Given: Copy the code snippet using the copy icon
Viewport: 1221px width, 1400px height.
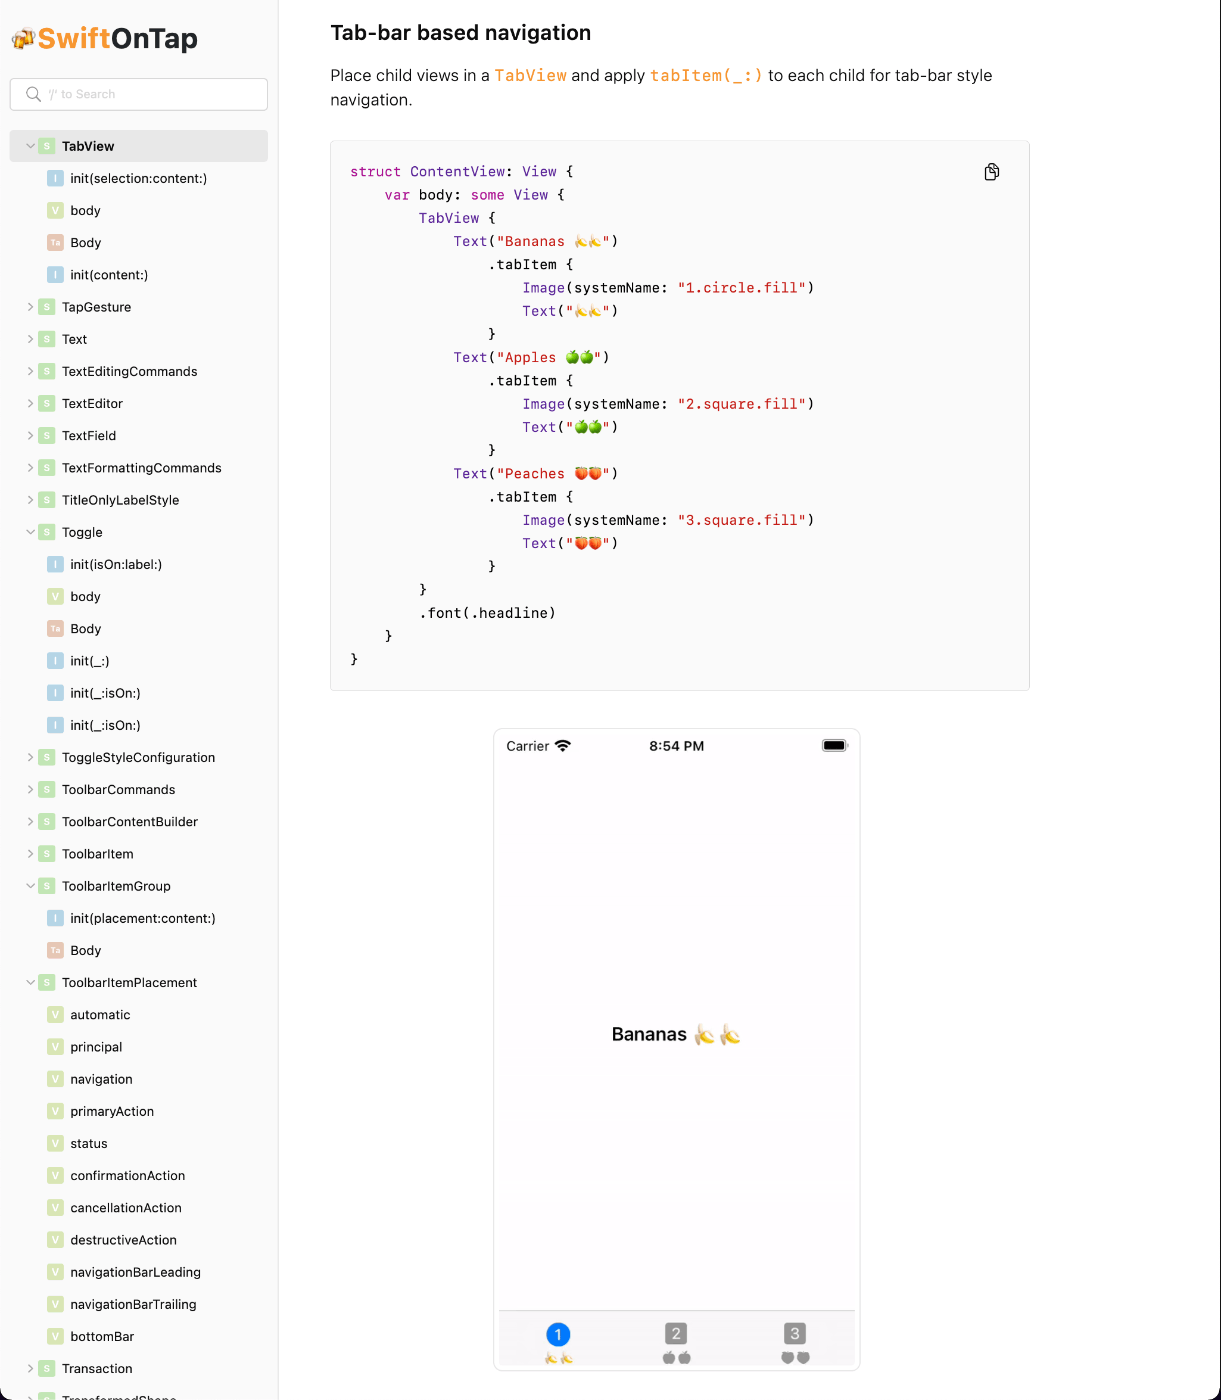Looking at the screenshot, I should coord(991,171).
